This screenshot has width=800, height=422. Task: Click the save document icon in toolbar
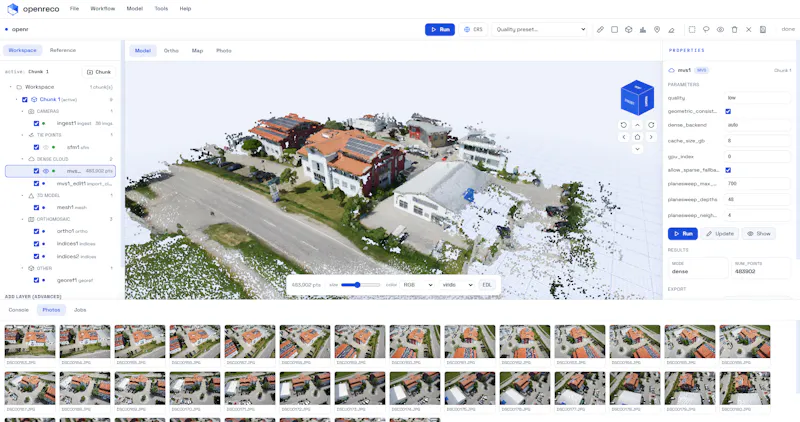point(763,30)
